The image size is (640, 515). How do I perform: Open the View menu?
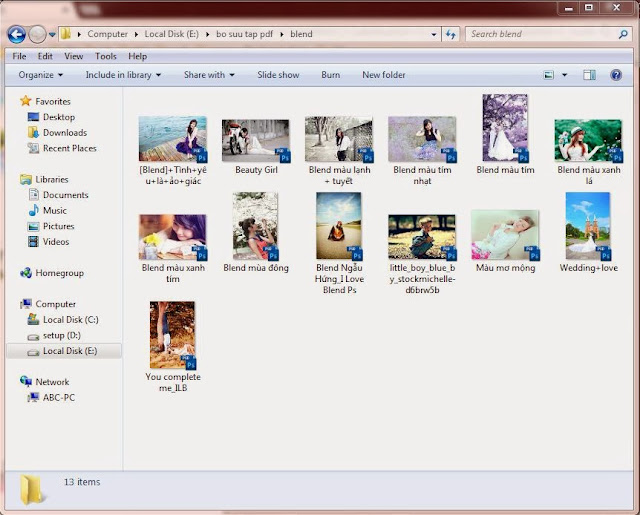(73, 56)
